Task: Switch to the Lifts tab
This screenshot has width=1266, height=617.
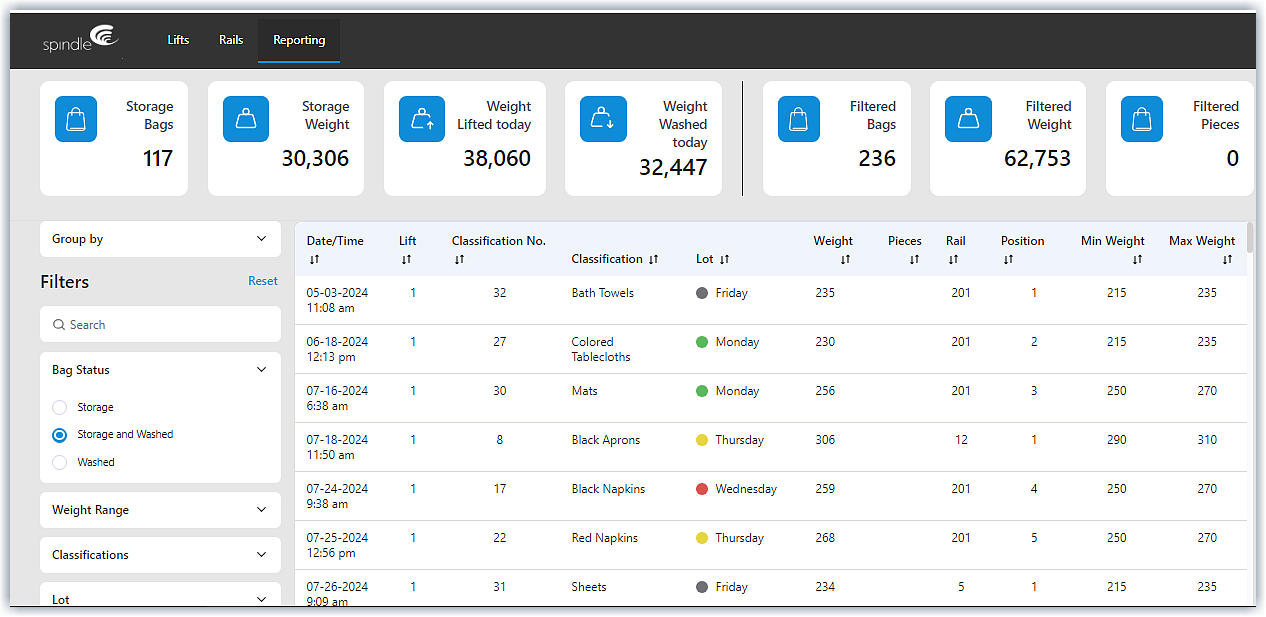Action: tap(177, 40)
